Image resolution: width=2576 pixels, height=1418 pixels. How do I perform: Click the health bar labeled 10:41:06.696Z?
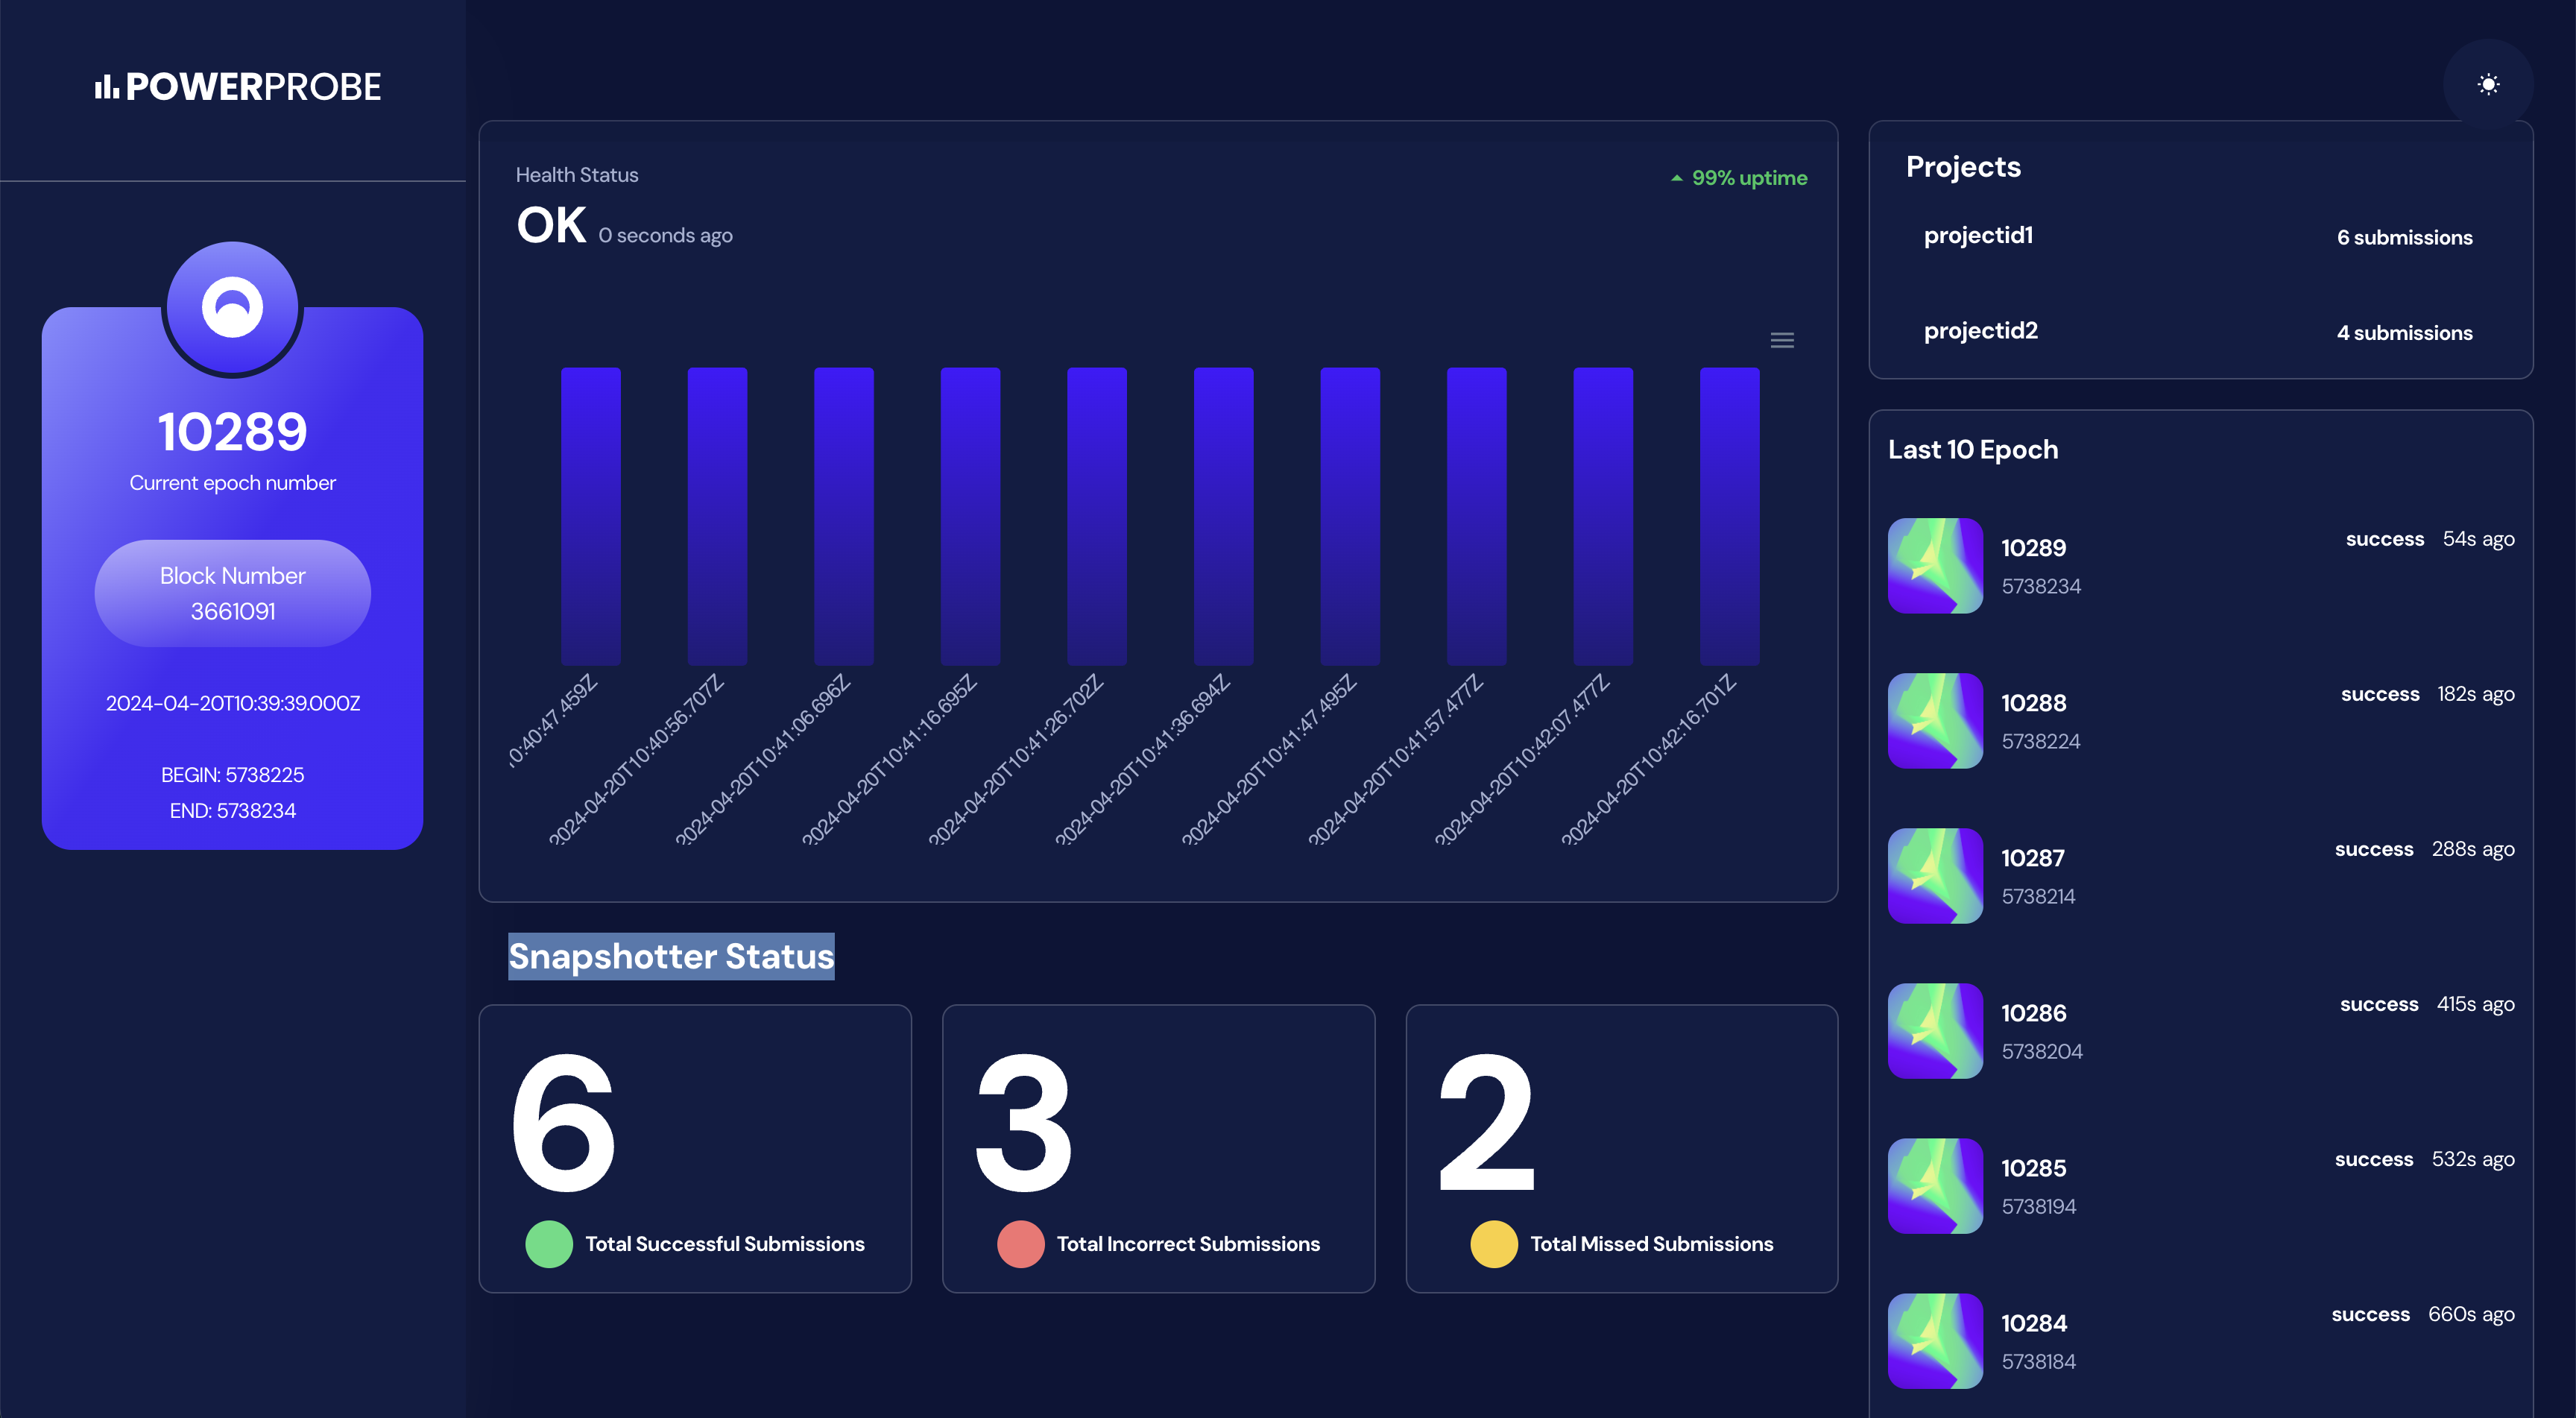(843, 516)
